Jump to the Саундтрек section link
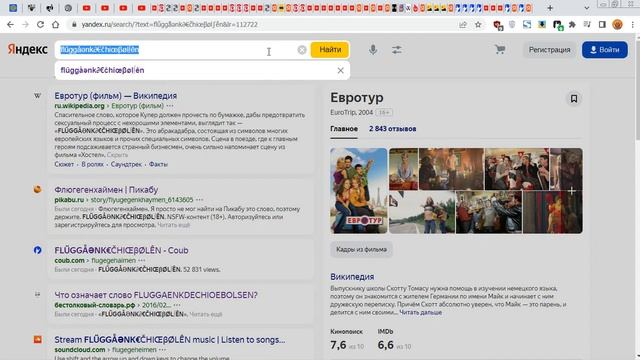640x360 pixels. (x=126, y=164)
